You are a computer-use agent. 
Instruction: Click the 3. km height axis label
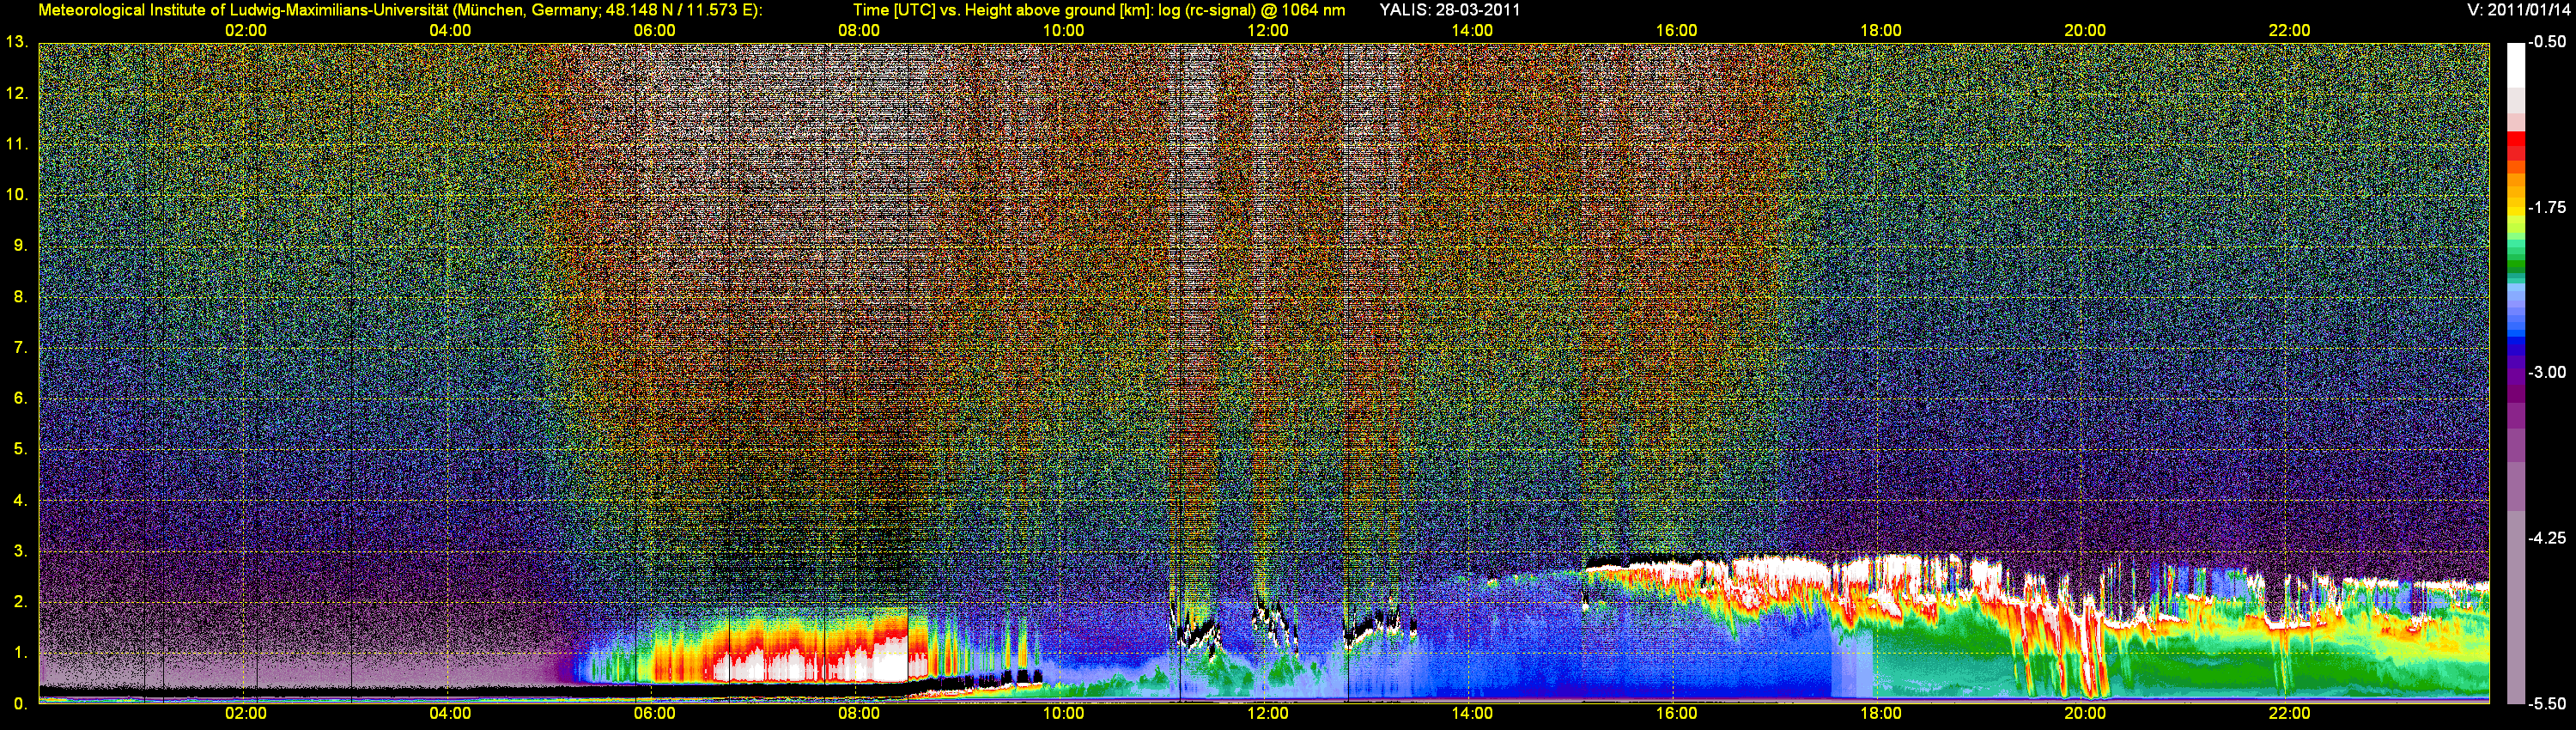tap(21, 551)
